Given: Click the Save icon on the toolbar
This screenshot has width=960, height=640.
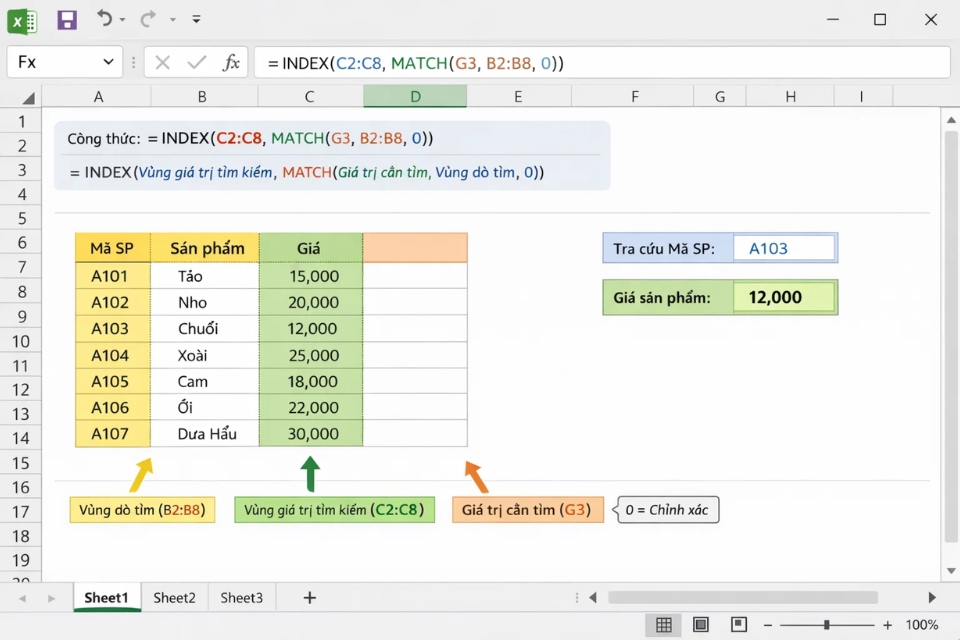Looking at the screenshot, I should pyautogui.click(x=67, y=19).
